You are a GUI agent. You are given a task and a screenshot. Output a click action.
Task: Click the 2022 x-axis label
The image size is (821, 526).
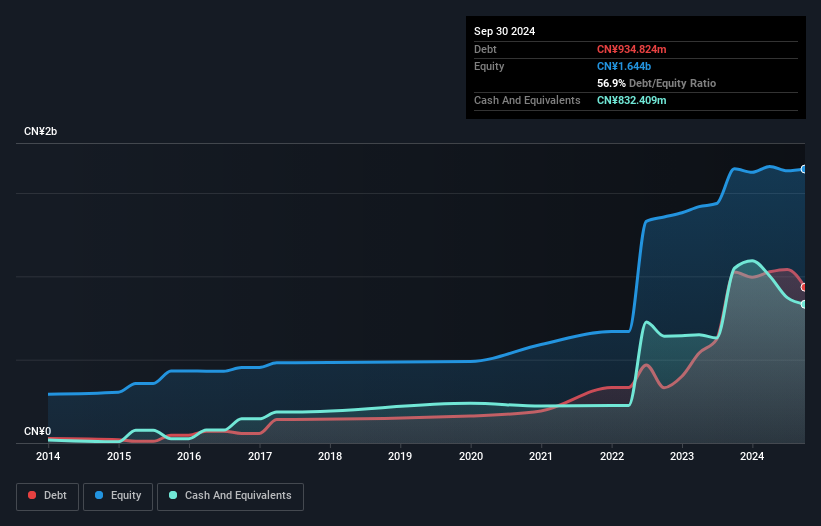coord(612,456)
